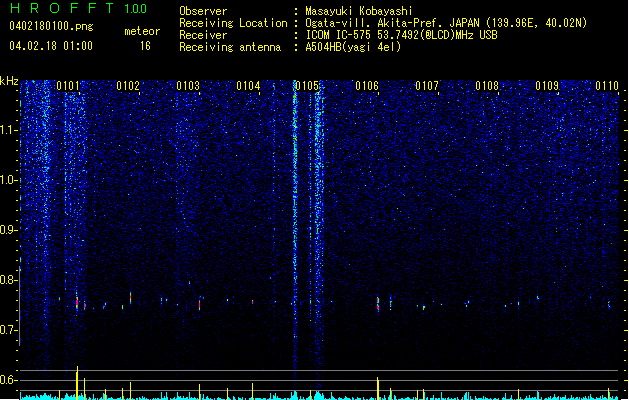Click the 0105 time marker

(307, 86)
